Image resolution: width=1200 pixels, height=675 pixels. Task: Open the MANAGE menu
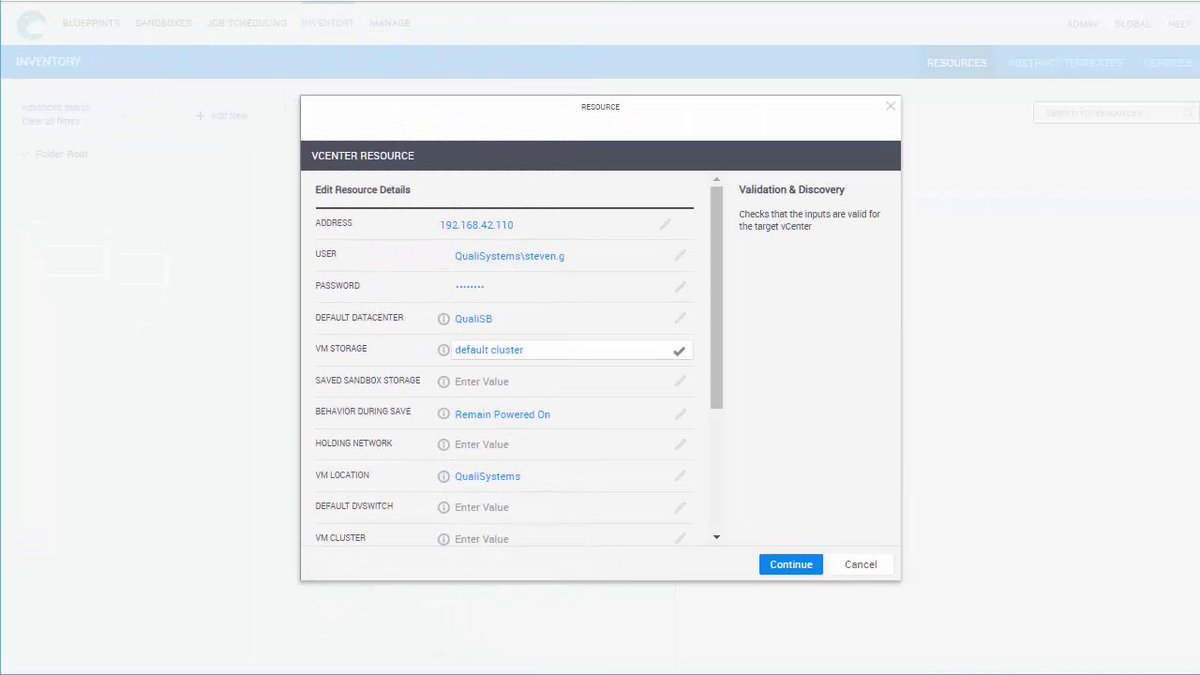pos(390,23)
